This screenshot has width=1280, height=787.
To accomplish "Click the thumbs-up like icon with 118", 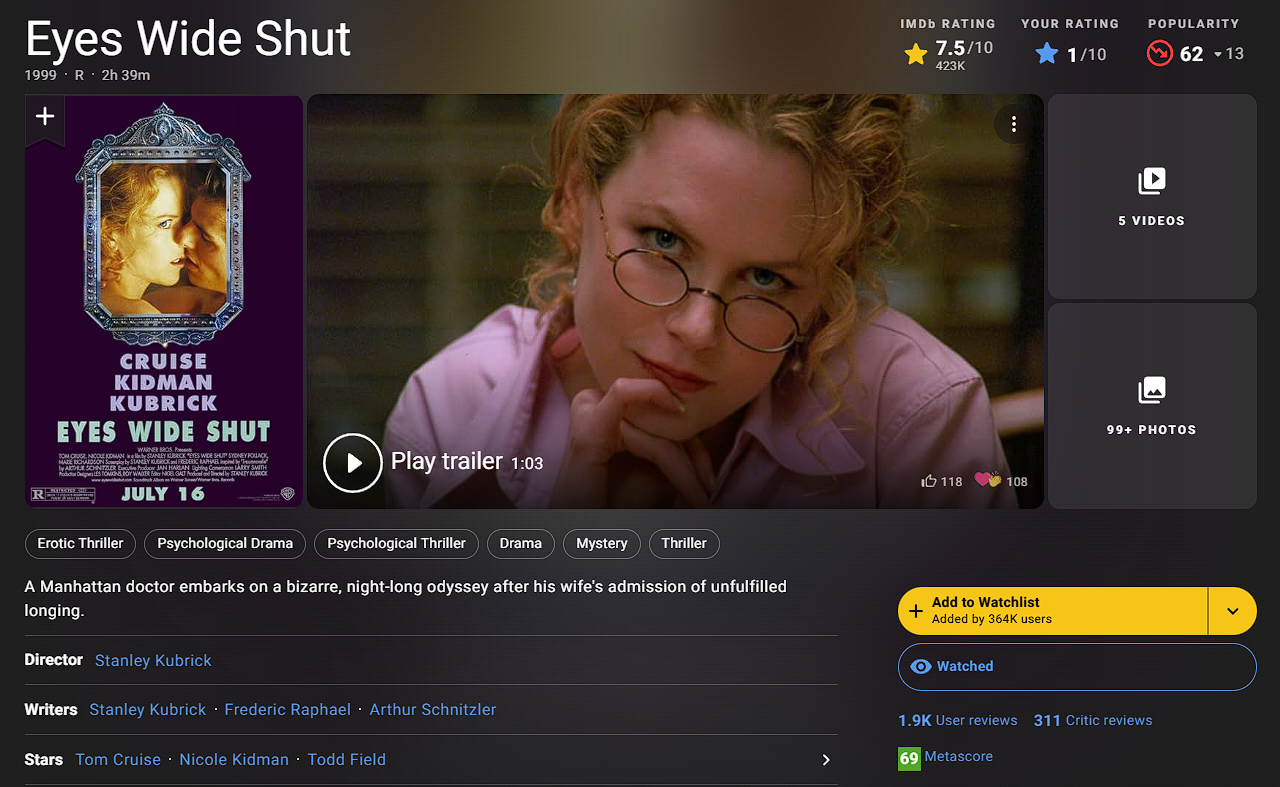I will tap(929, 481).
